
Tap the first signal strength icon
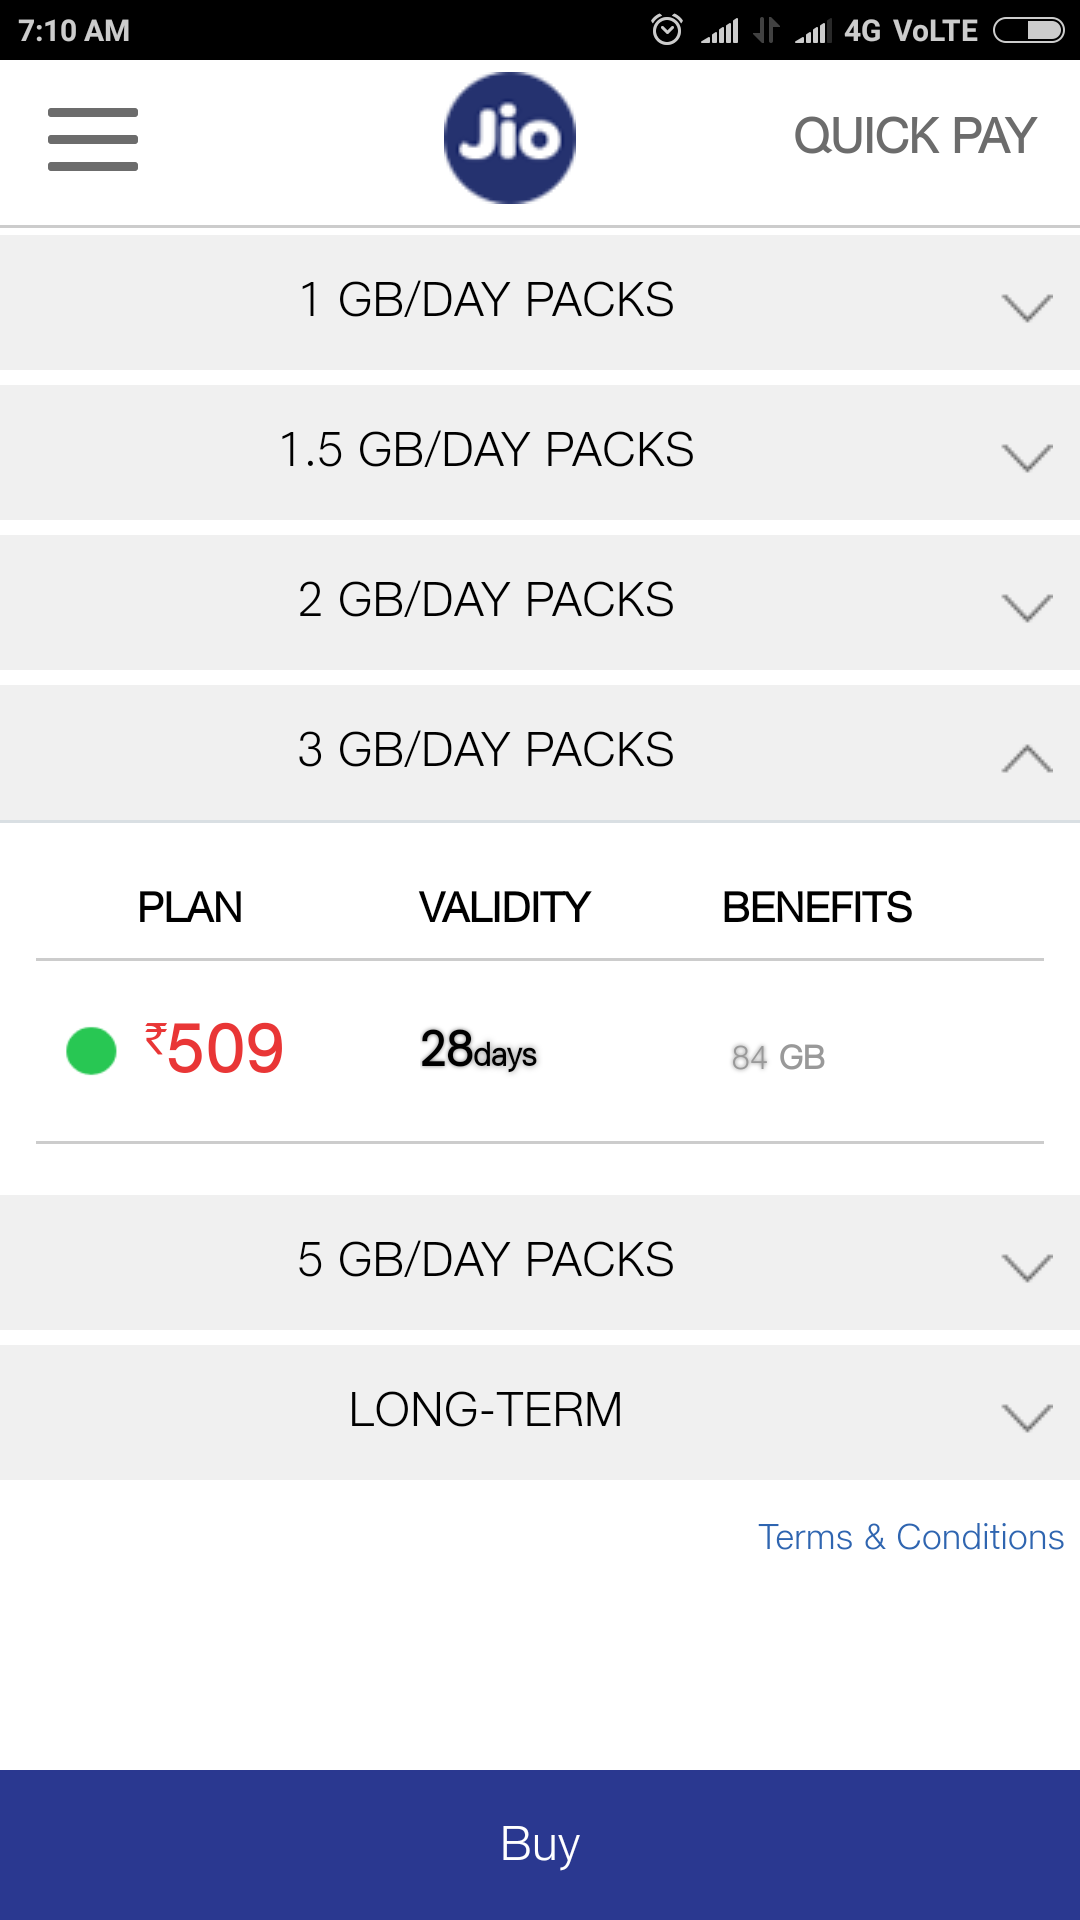720,31
